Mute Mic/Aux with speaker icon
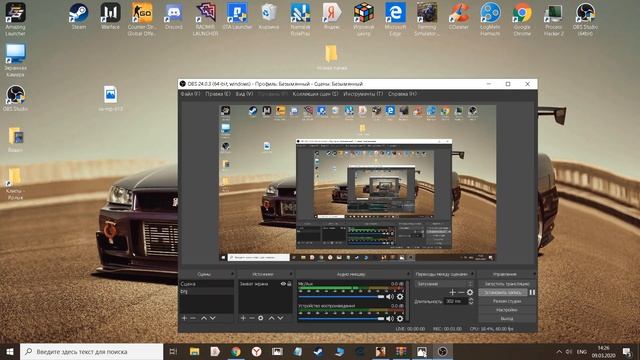Image resolution: width=640 pixels, height=360 pixels. coord(390,297)
